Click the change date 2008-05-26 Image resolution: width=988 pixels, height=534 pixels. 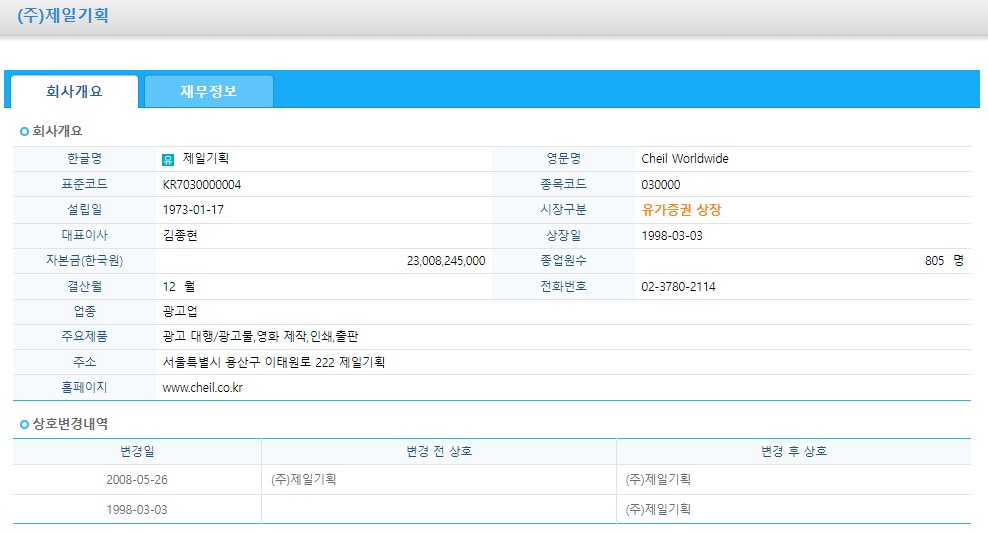click(137, 480)
